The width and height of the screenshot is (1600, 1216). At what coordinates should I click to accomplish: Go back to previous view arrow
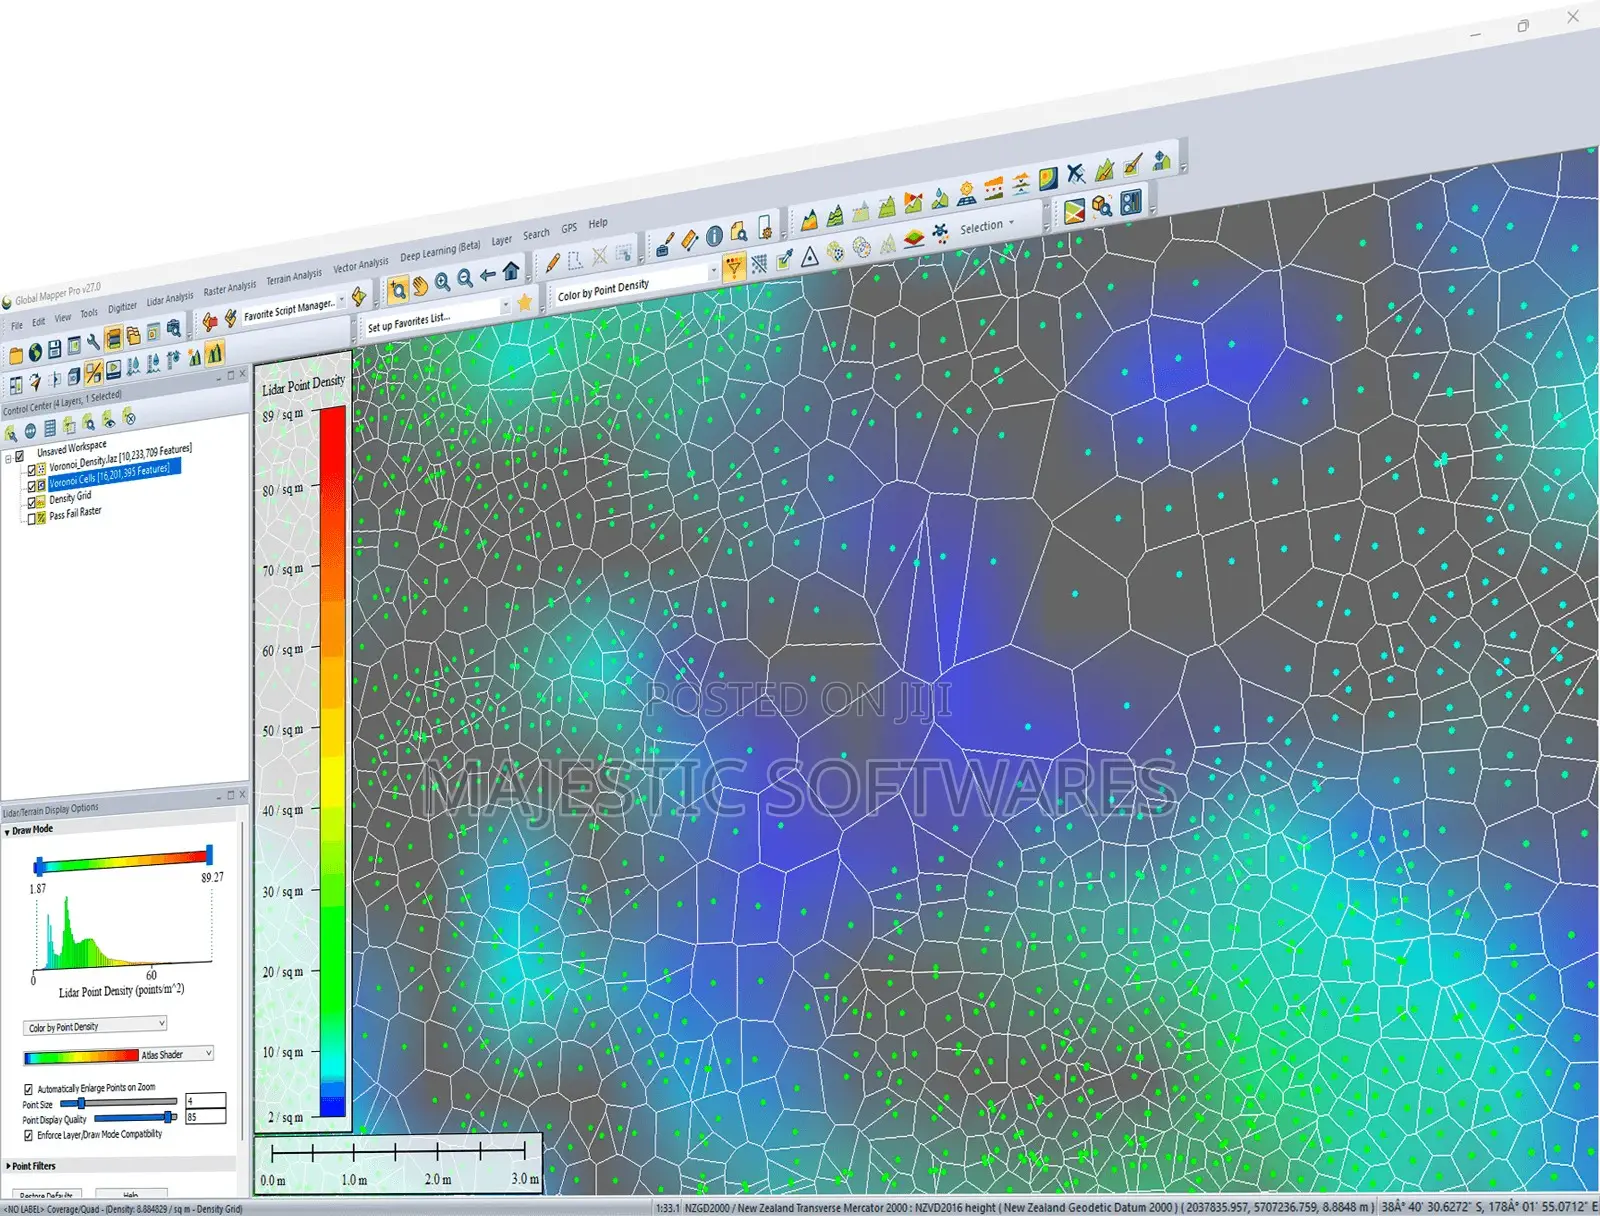(488, 274)
